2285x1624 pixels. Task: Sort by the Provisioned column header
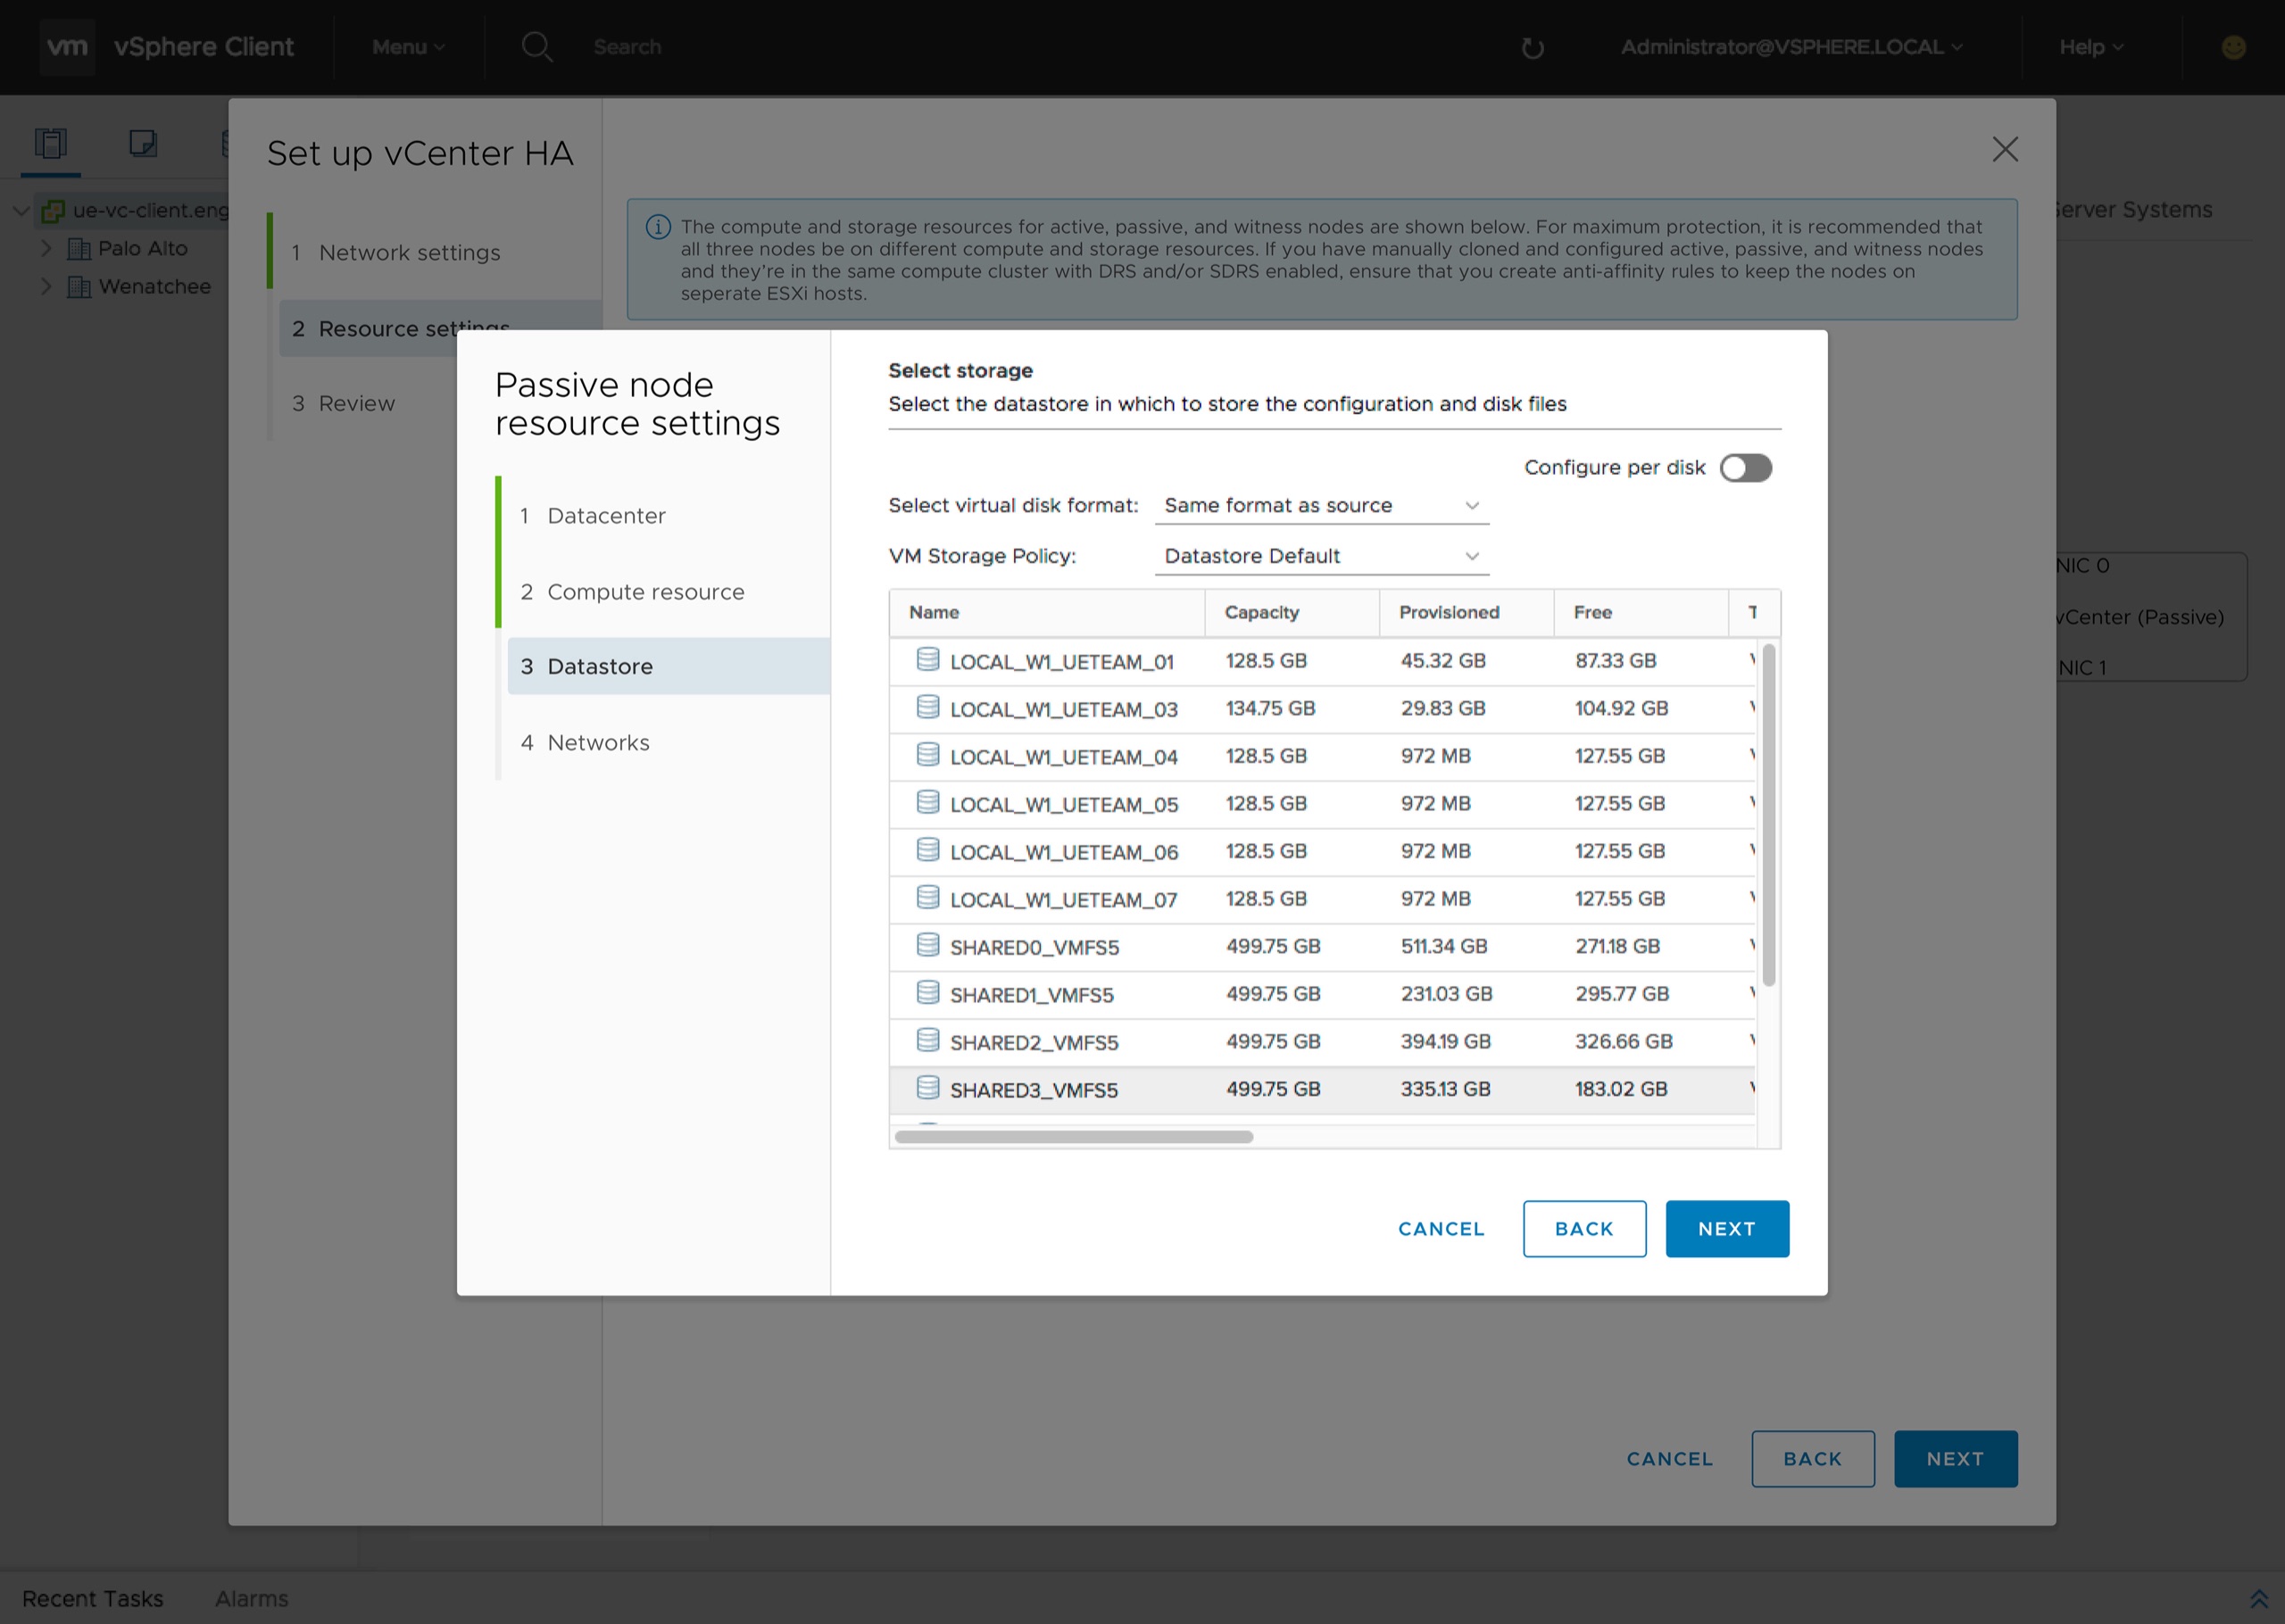pos(1466,613)
